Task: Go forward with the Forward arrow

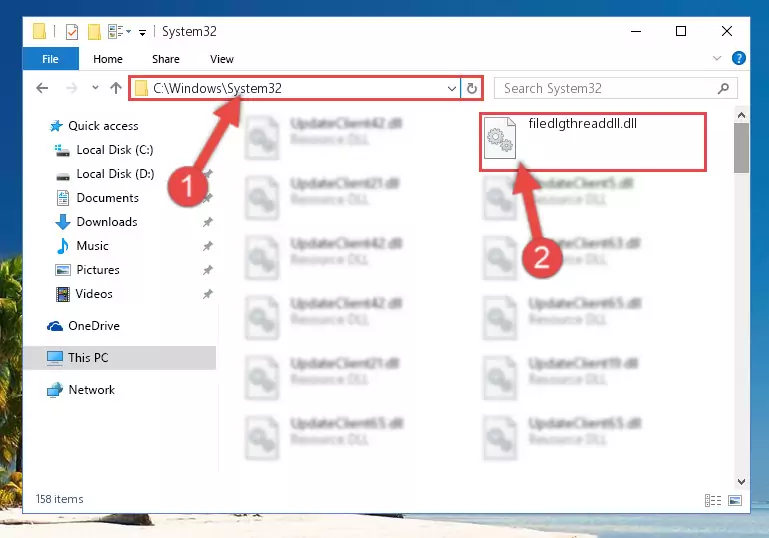Action: (x=72, y=88)
